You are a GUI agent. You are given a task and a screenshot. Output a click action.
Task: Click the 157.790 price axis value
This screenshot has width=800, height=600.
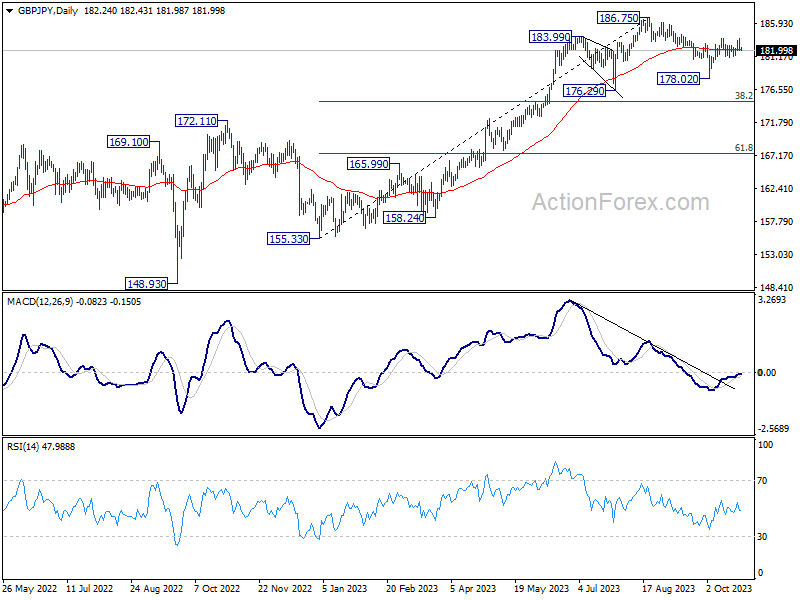pos(777,221)
